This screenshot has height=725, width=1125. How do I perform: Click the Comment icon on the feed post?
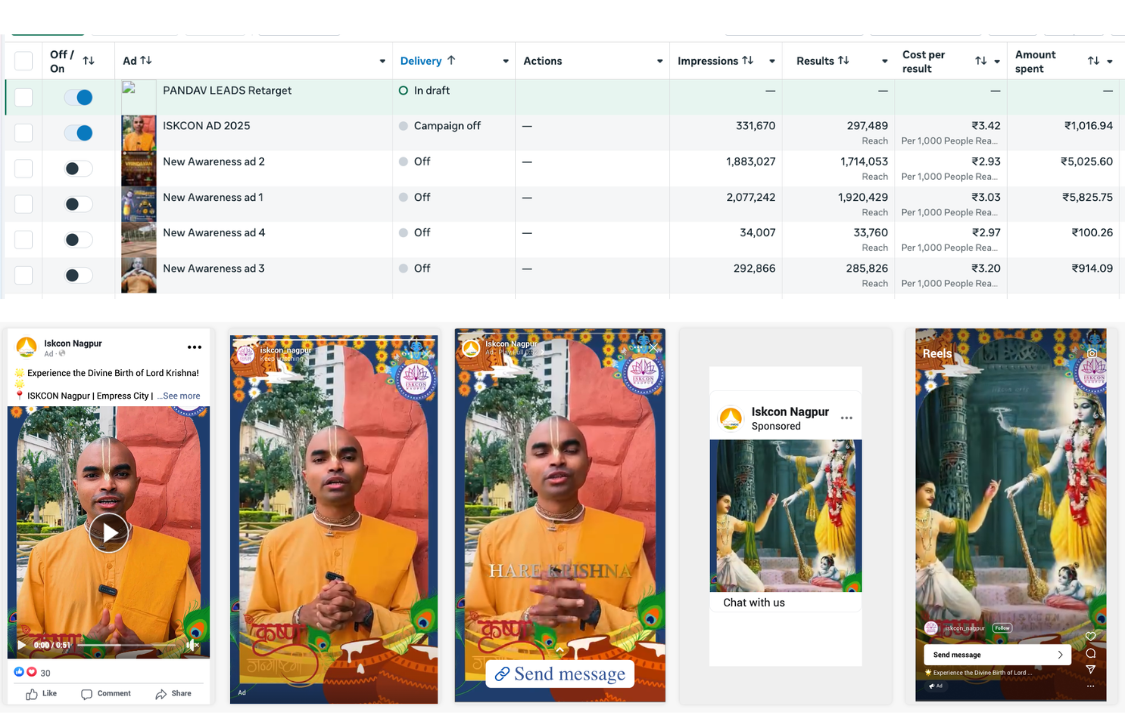[87, 693]
